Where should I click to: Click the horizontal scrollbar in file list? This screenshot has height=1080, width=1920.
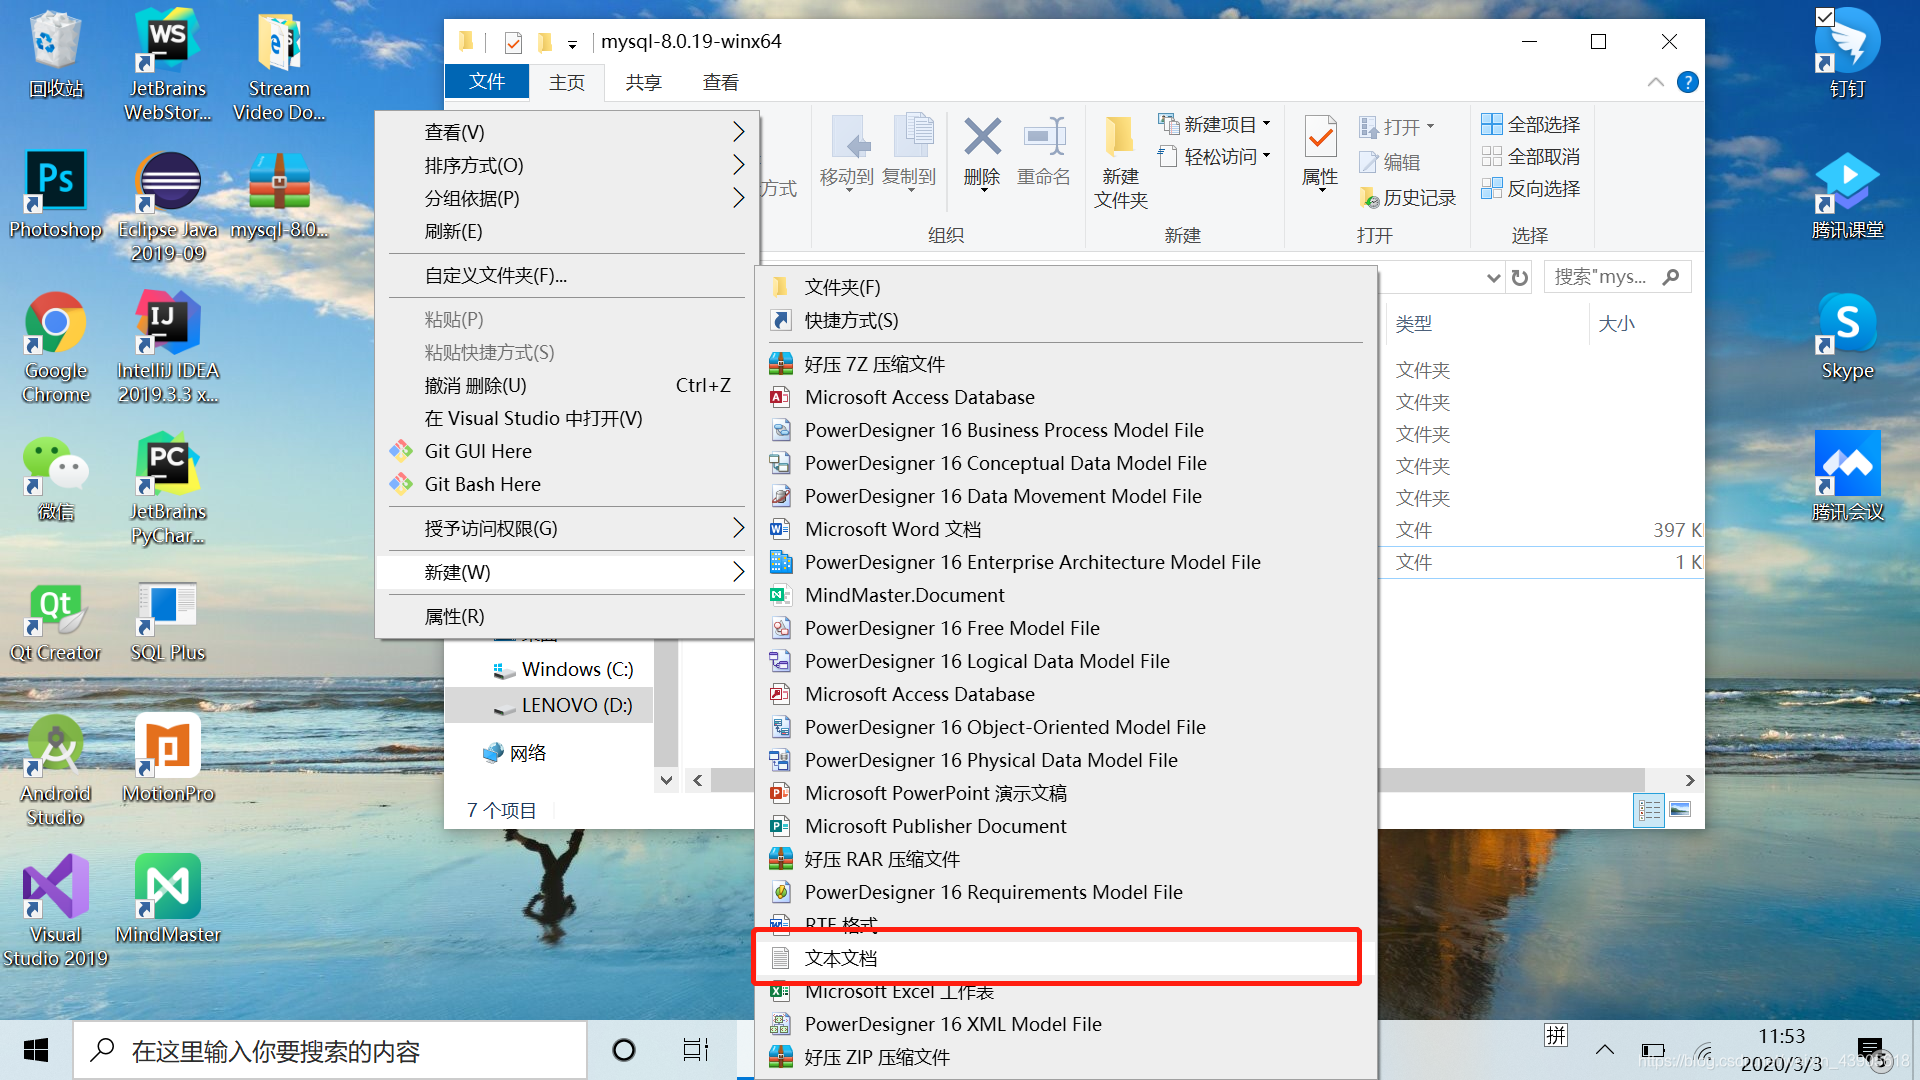point(1510,780)
